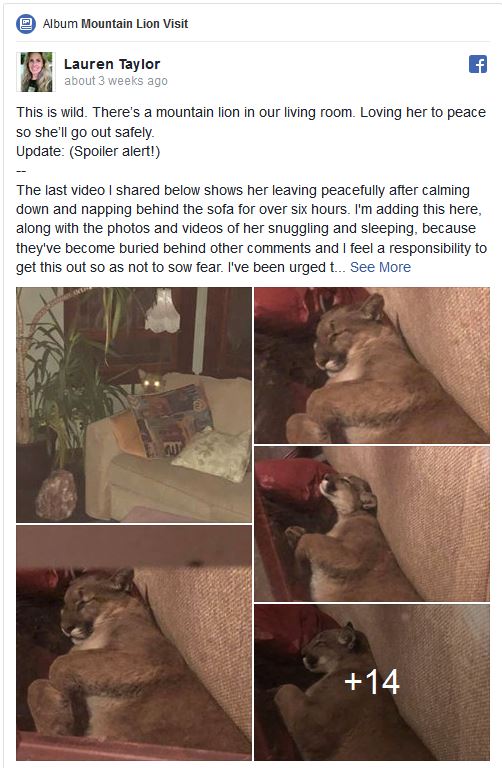Click the pink salt rock in the sofa photo
Viewport: 502px width, 768px height.
tap(57, 495)
